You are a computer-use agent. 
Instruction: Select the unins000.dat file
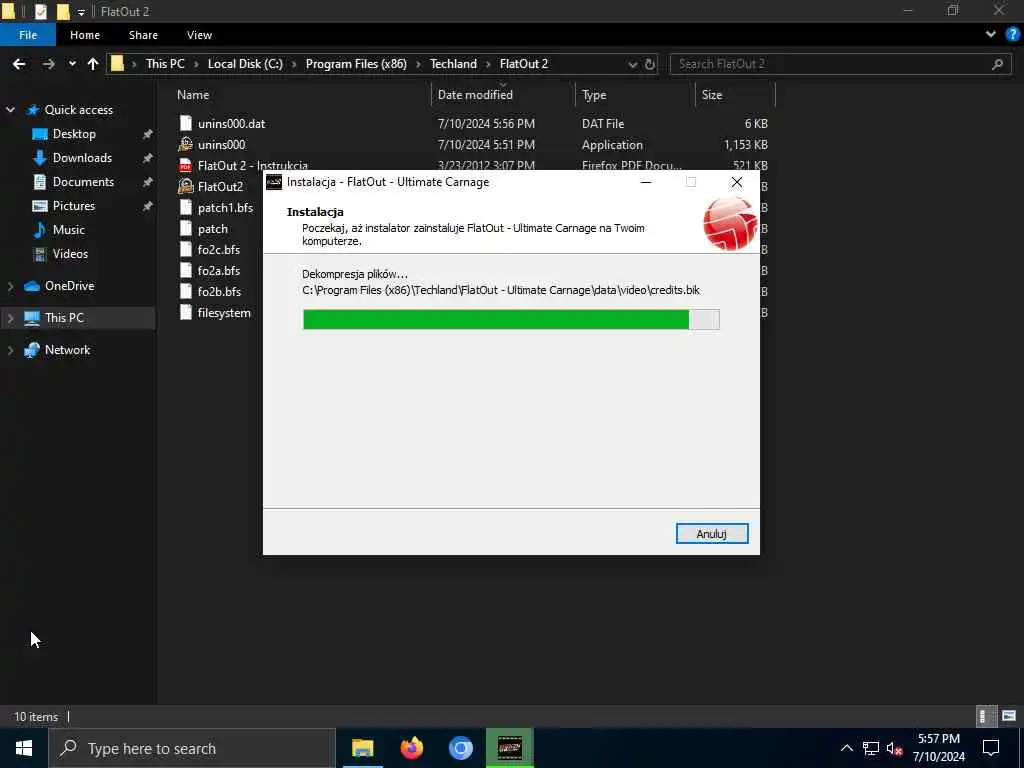[x=231, y=123]
